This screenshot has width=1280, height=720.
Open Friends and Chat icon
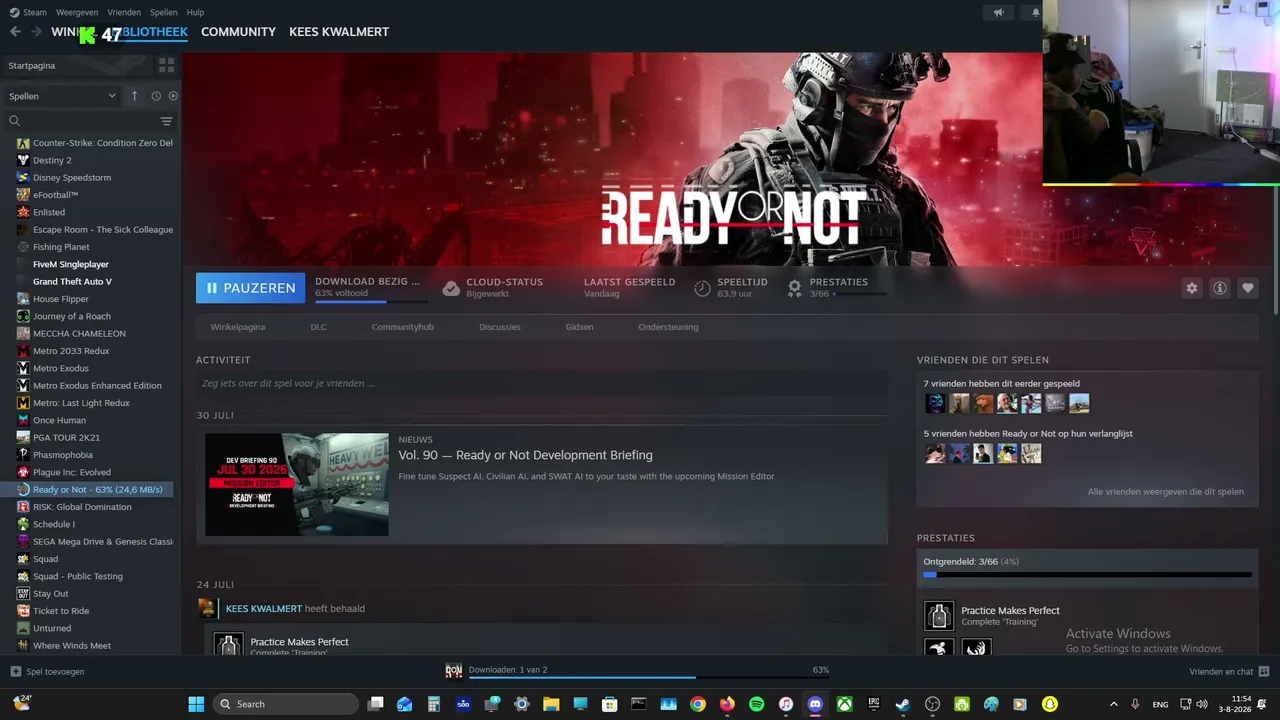tap(1264, 672)
